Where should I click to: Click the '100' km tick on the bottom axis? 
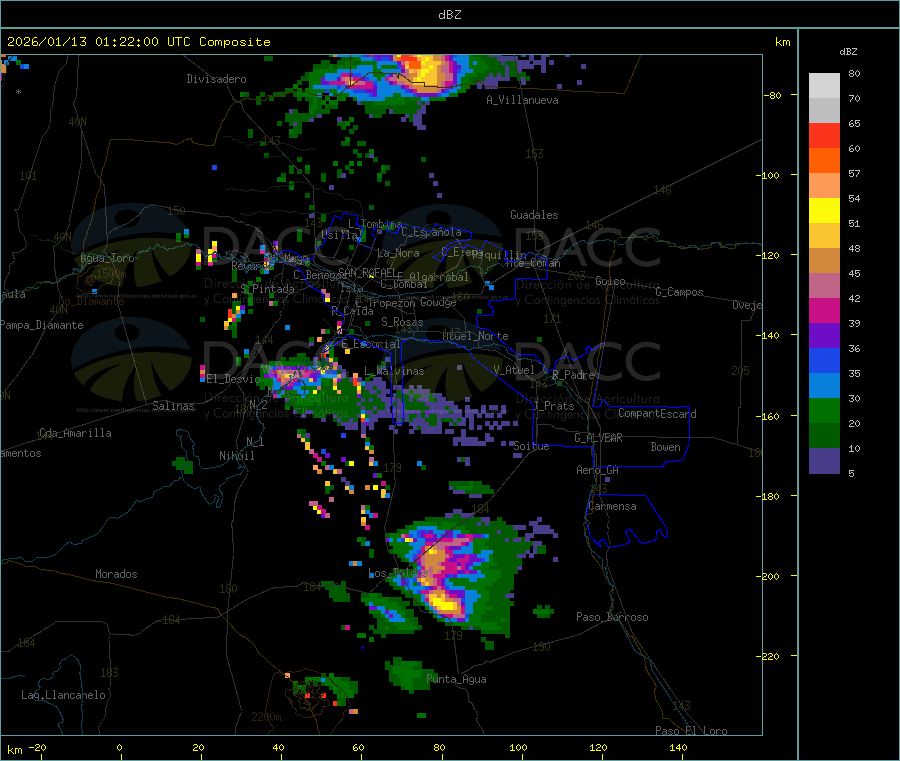point(518,748)
